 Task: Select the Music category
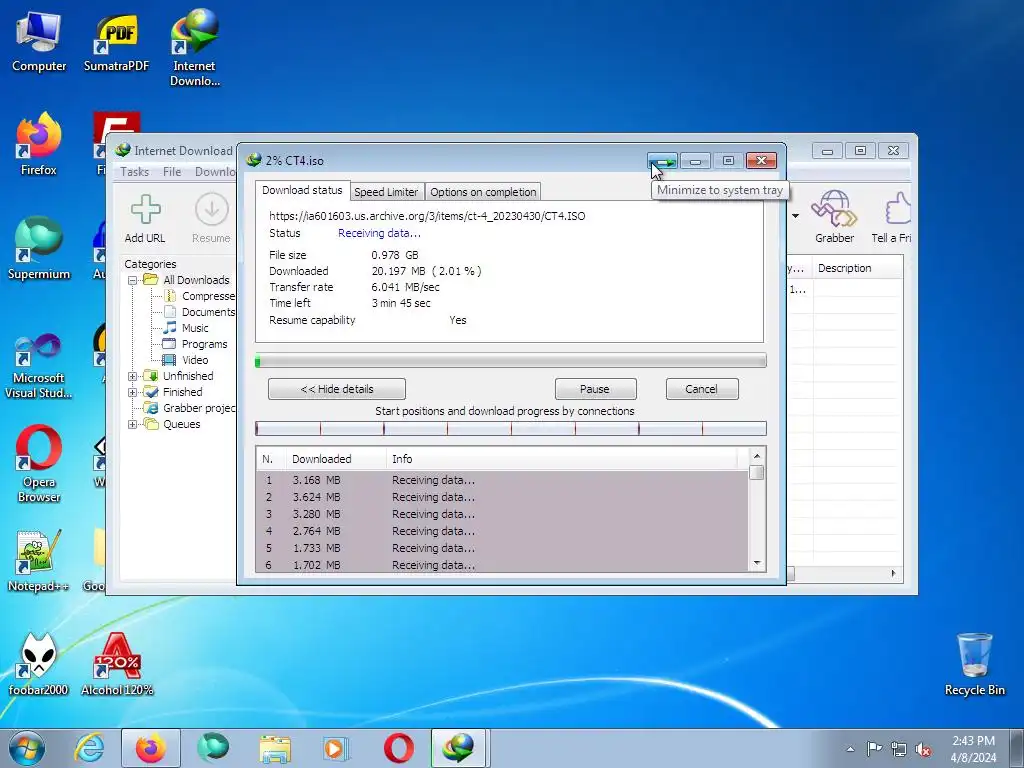point(185,328)
